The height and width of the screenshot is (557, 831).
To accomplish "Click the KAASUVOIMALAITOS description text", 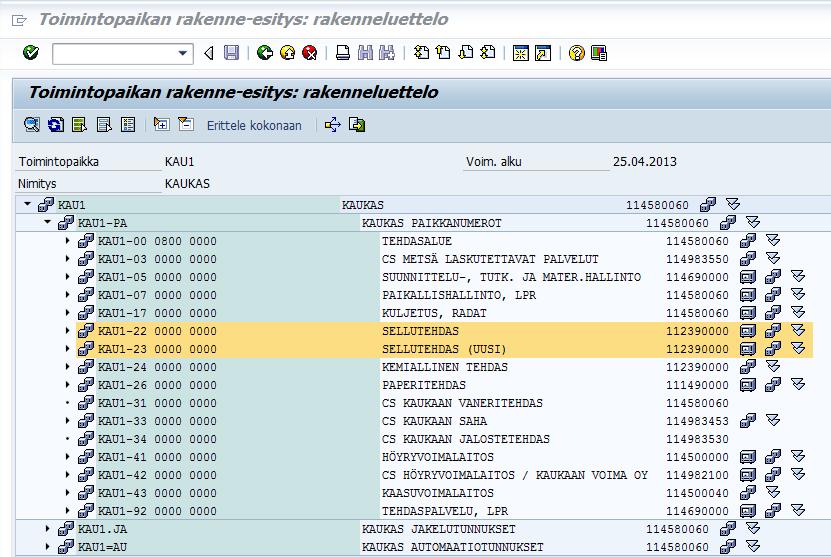I will [x=438, y=493].
